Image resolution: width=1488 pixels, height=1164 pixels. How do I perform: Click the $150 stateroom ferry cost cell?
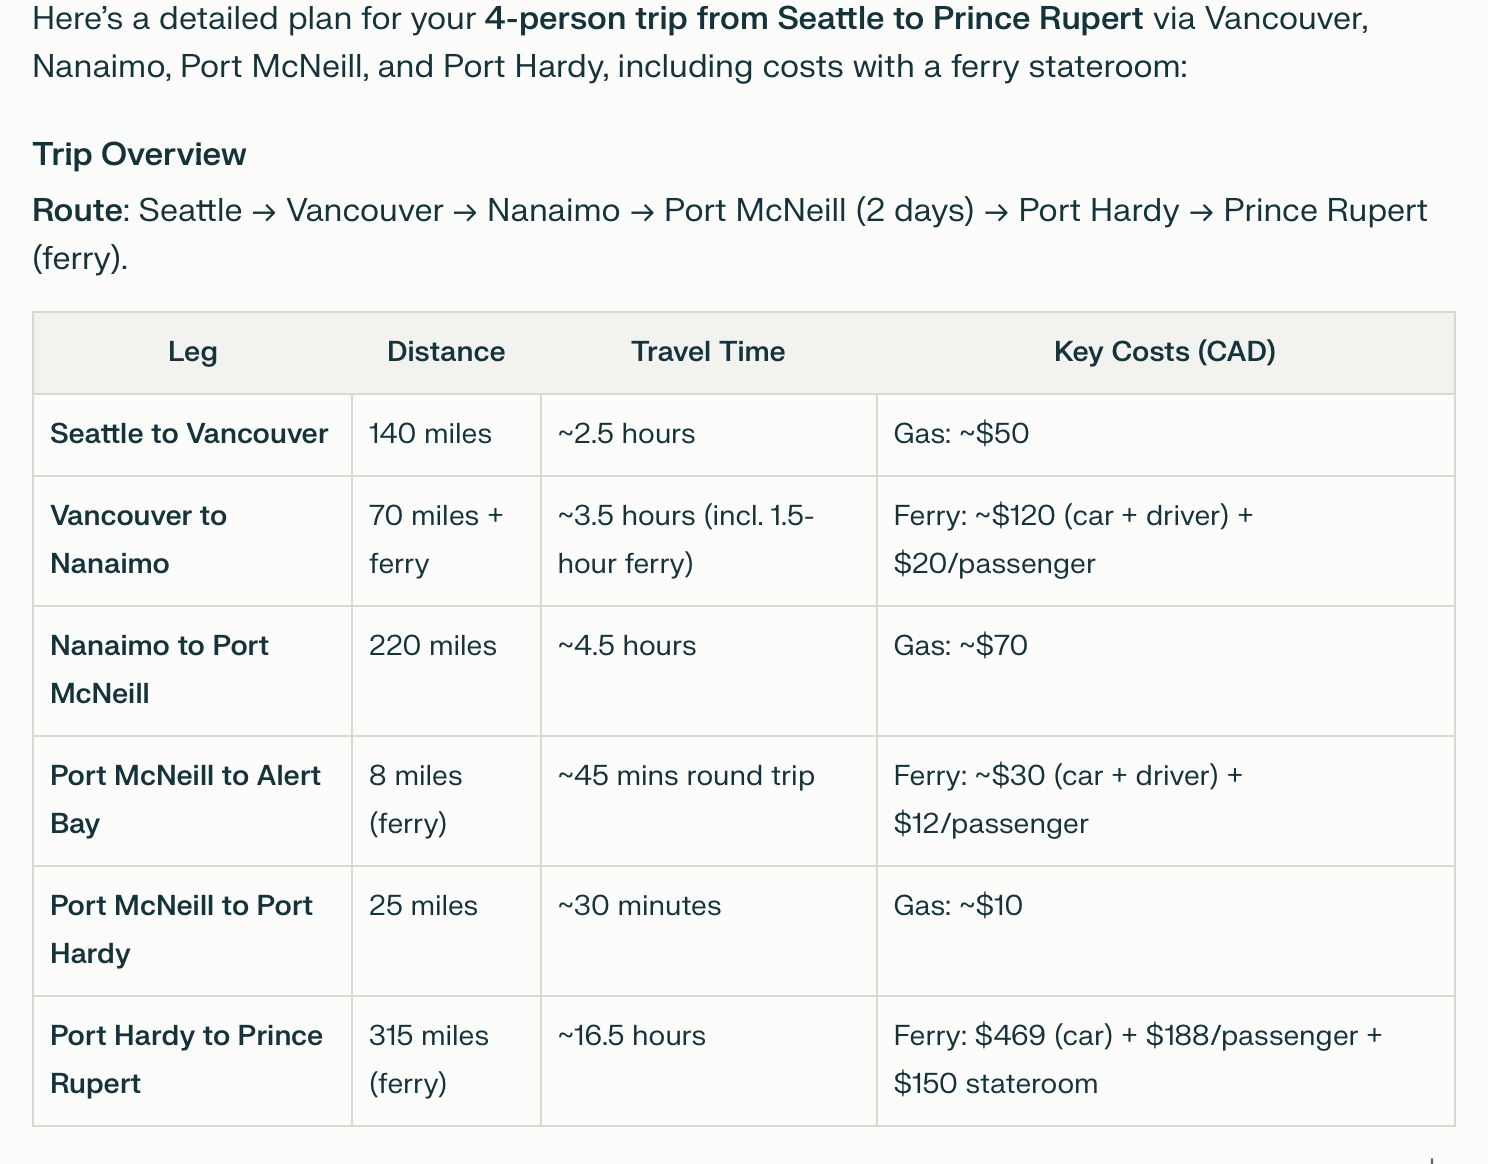[1137, 1059]
